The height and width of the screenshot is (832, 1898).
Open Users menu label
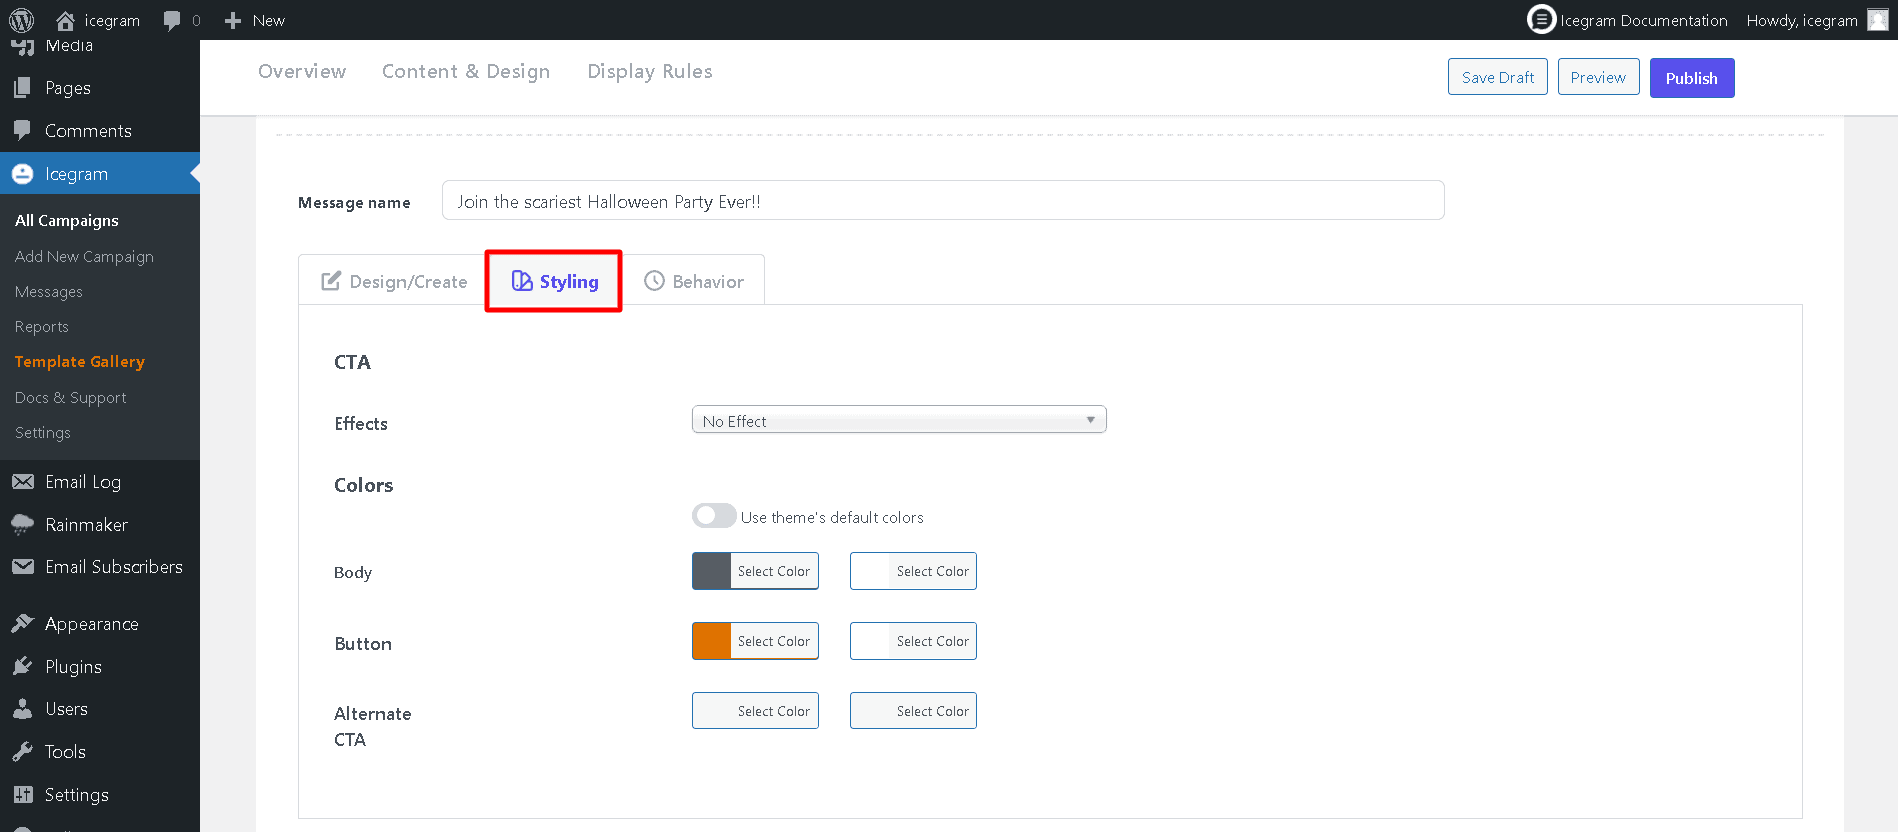pos(66,709)
